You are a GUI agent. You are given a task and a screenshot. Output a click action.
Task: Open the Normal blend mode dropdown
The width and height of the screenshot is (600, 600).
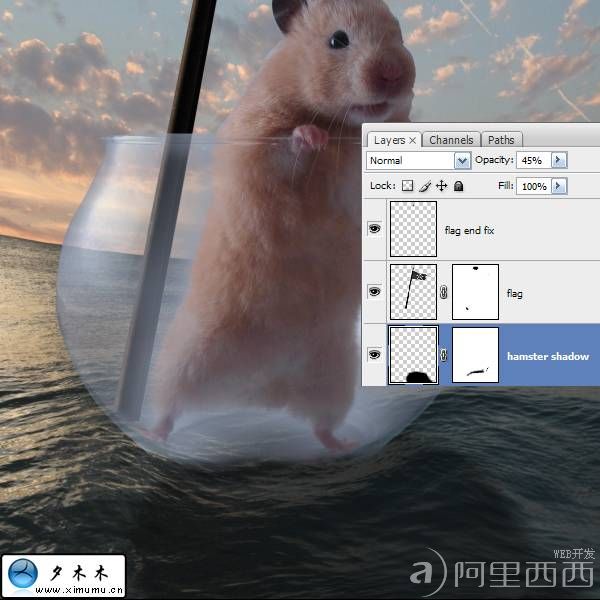[x=462, y=160]
